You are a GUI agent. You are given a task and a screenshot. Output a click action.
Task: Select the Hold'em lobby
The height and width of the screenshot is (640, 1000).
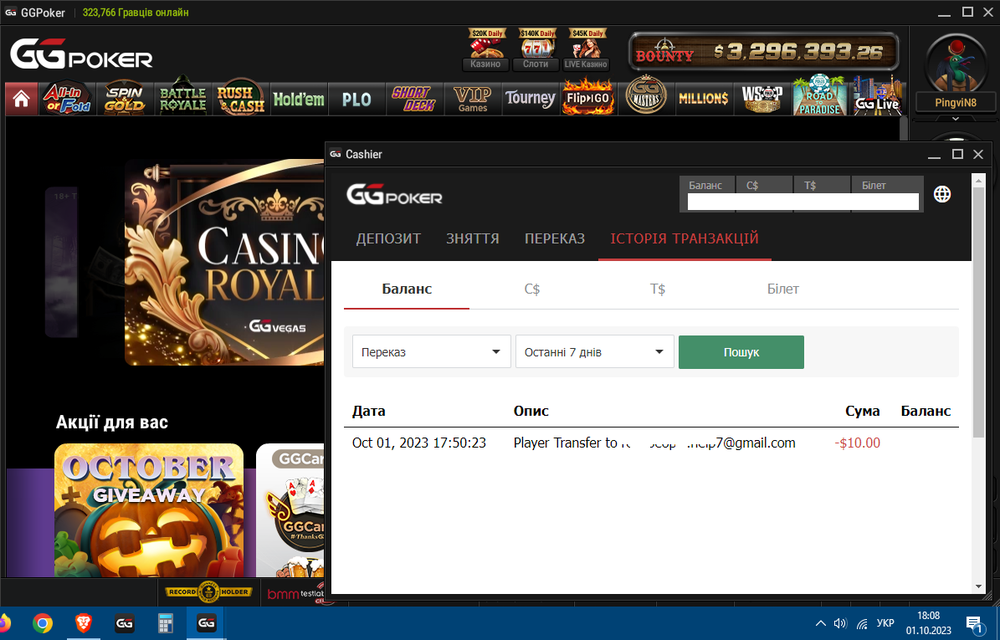click(x=298, y=99)
